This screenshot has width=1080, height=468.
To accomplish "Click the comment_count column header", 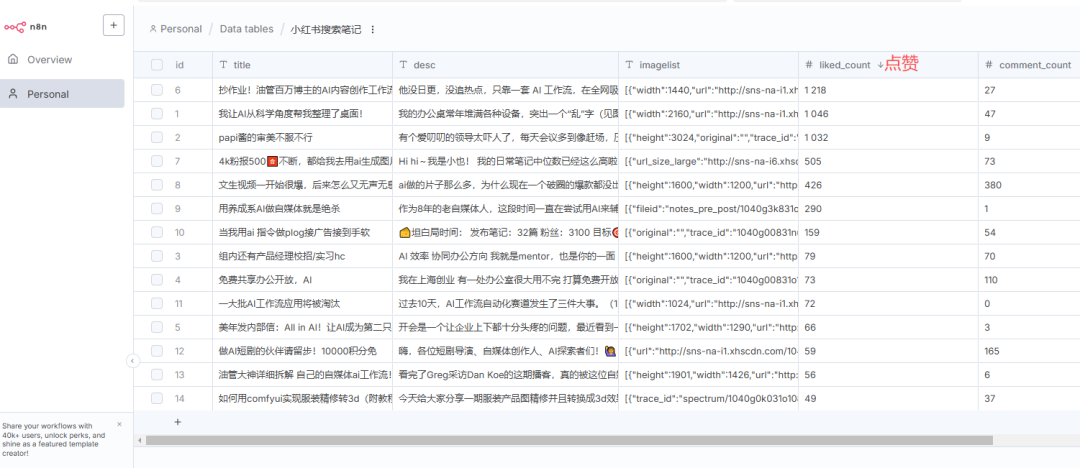I will pos(1028,65).
